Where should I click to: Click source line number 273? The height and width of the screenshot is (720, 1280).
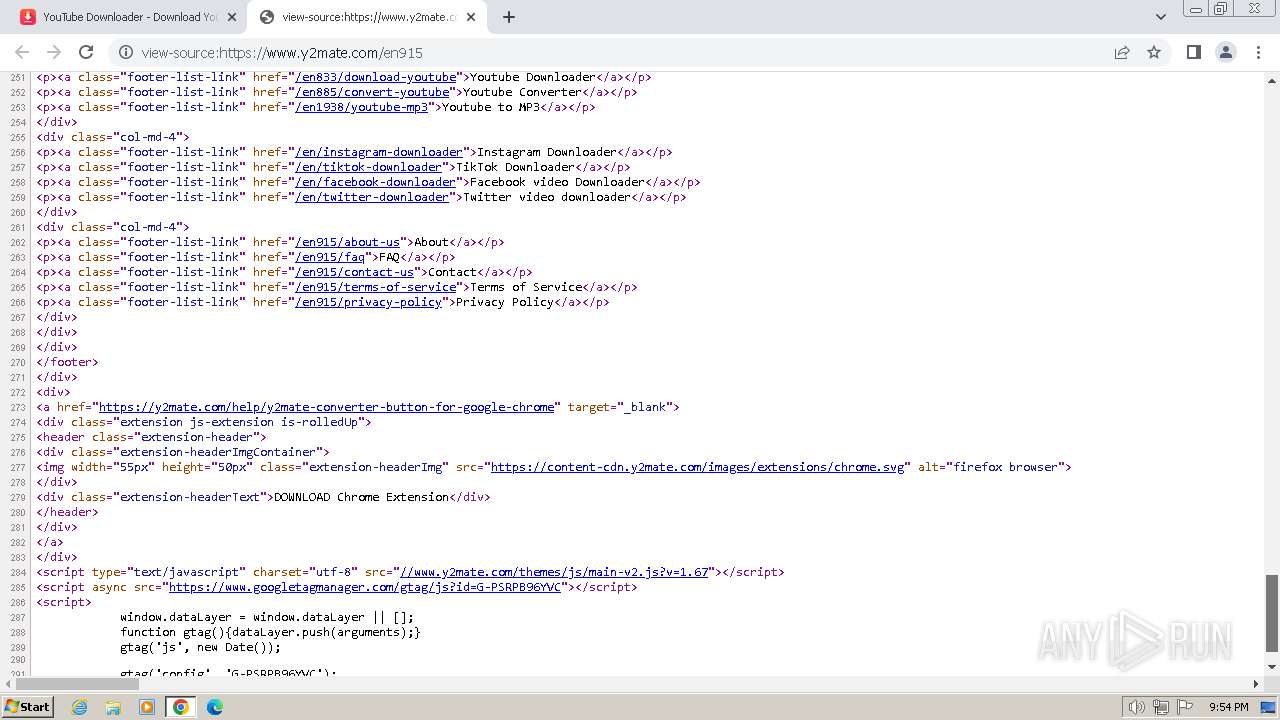(x=17, y=407)
